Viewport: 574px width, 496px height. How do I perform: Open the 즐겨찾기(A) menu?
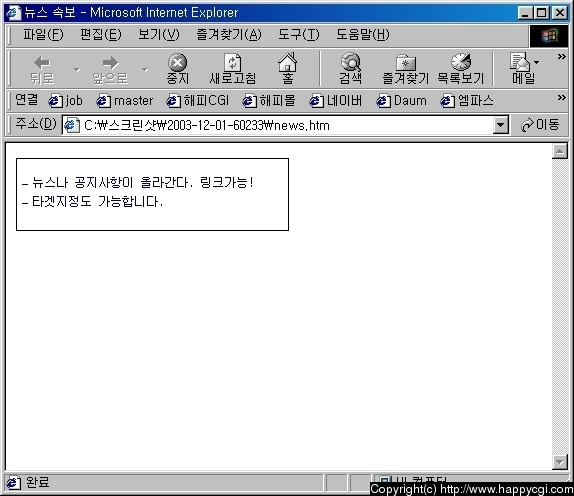pos(229,35)
